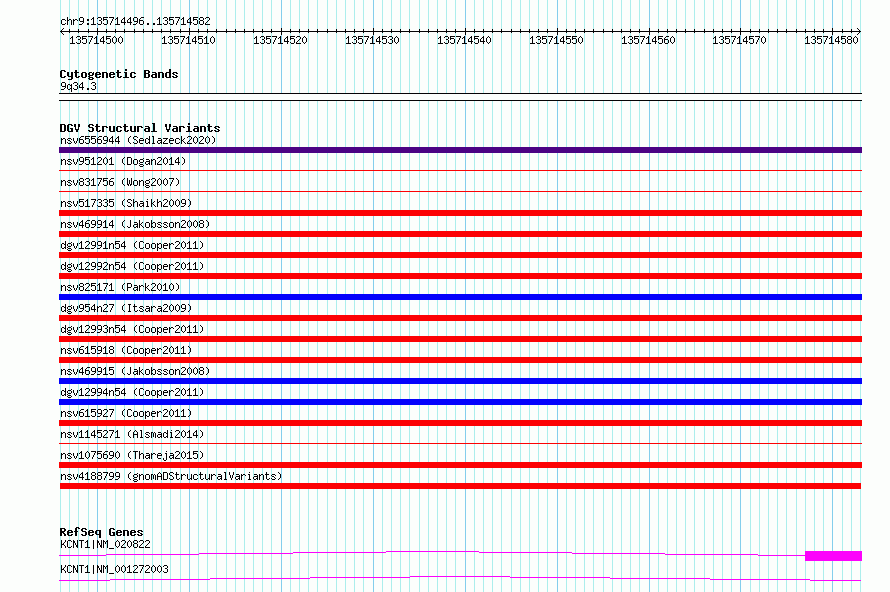The image size is (890, 592).
Task: Open variant nsv469914 (Jakobsson2008)
Action: pos(135,224)
